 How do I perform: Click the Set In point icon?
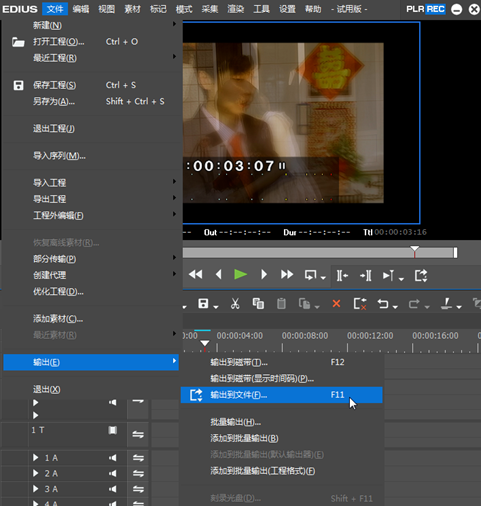342,276
